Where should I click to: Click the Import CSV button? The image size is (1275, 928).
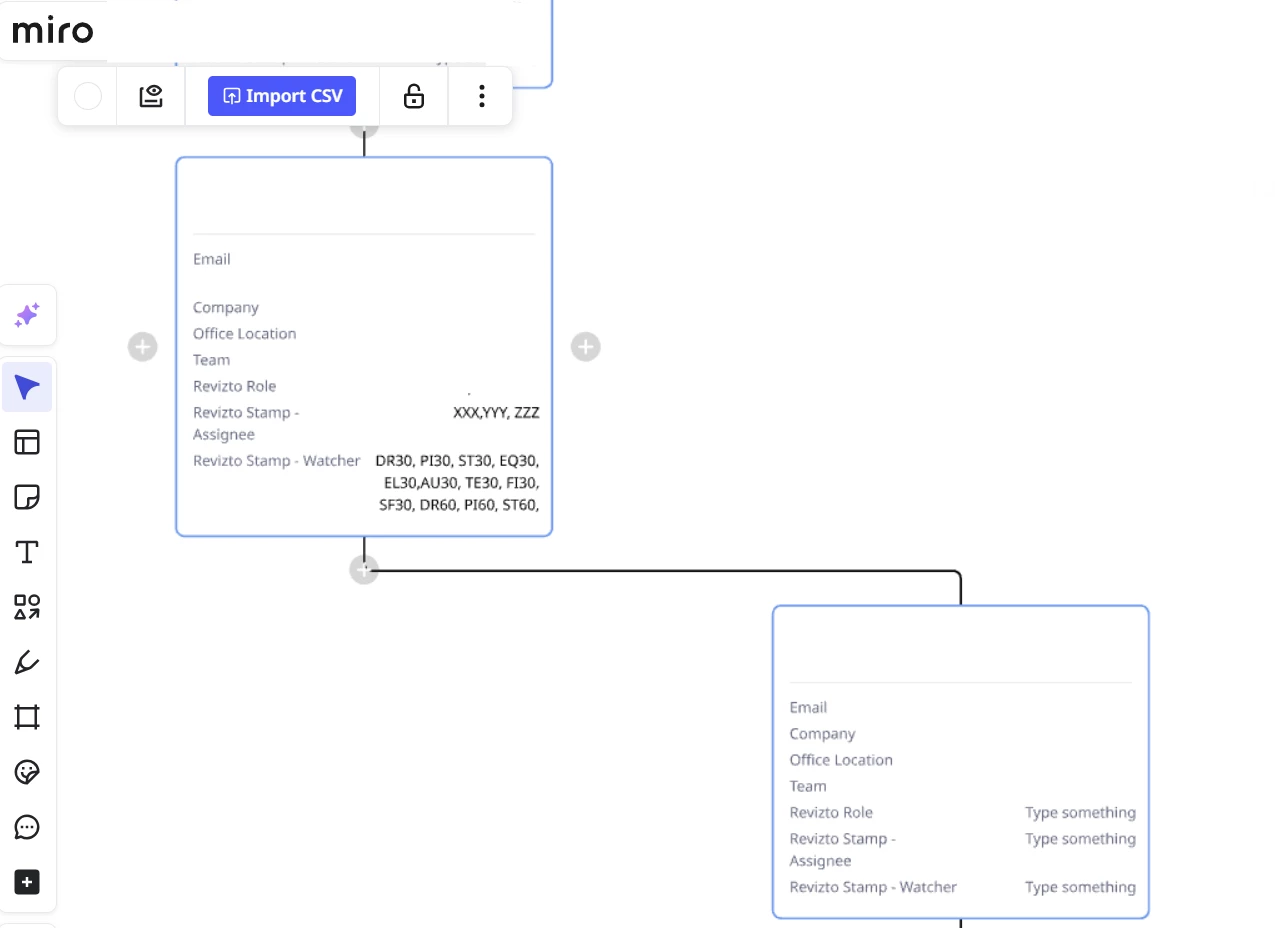pyautogui.click(x=282, y=96)
